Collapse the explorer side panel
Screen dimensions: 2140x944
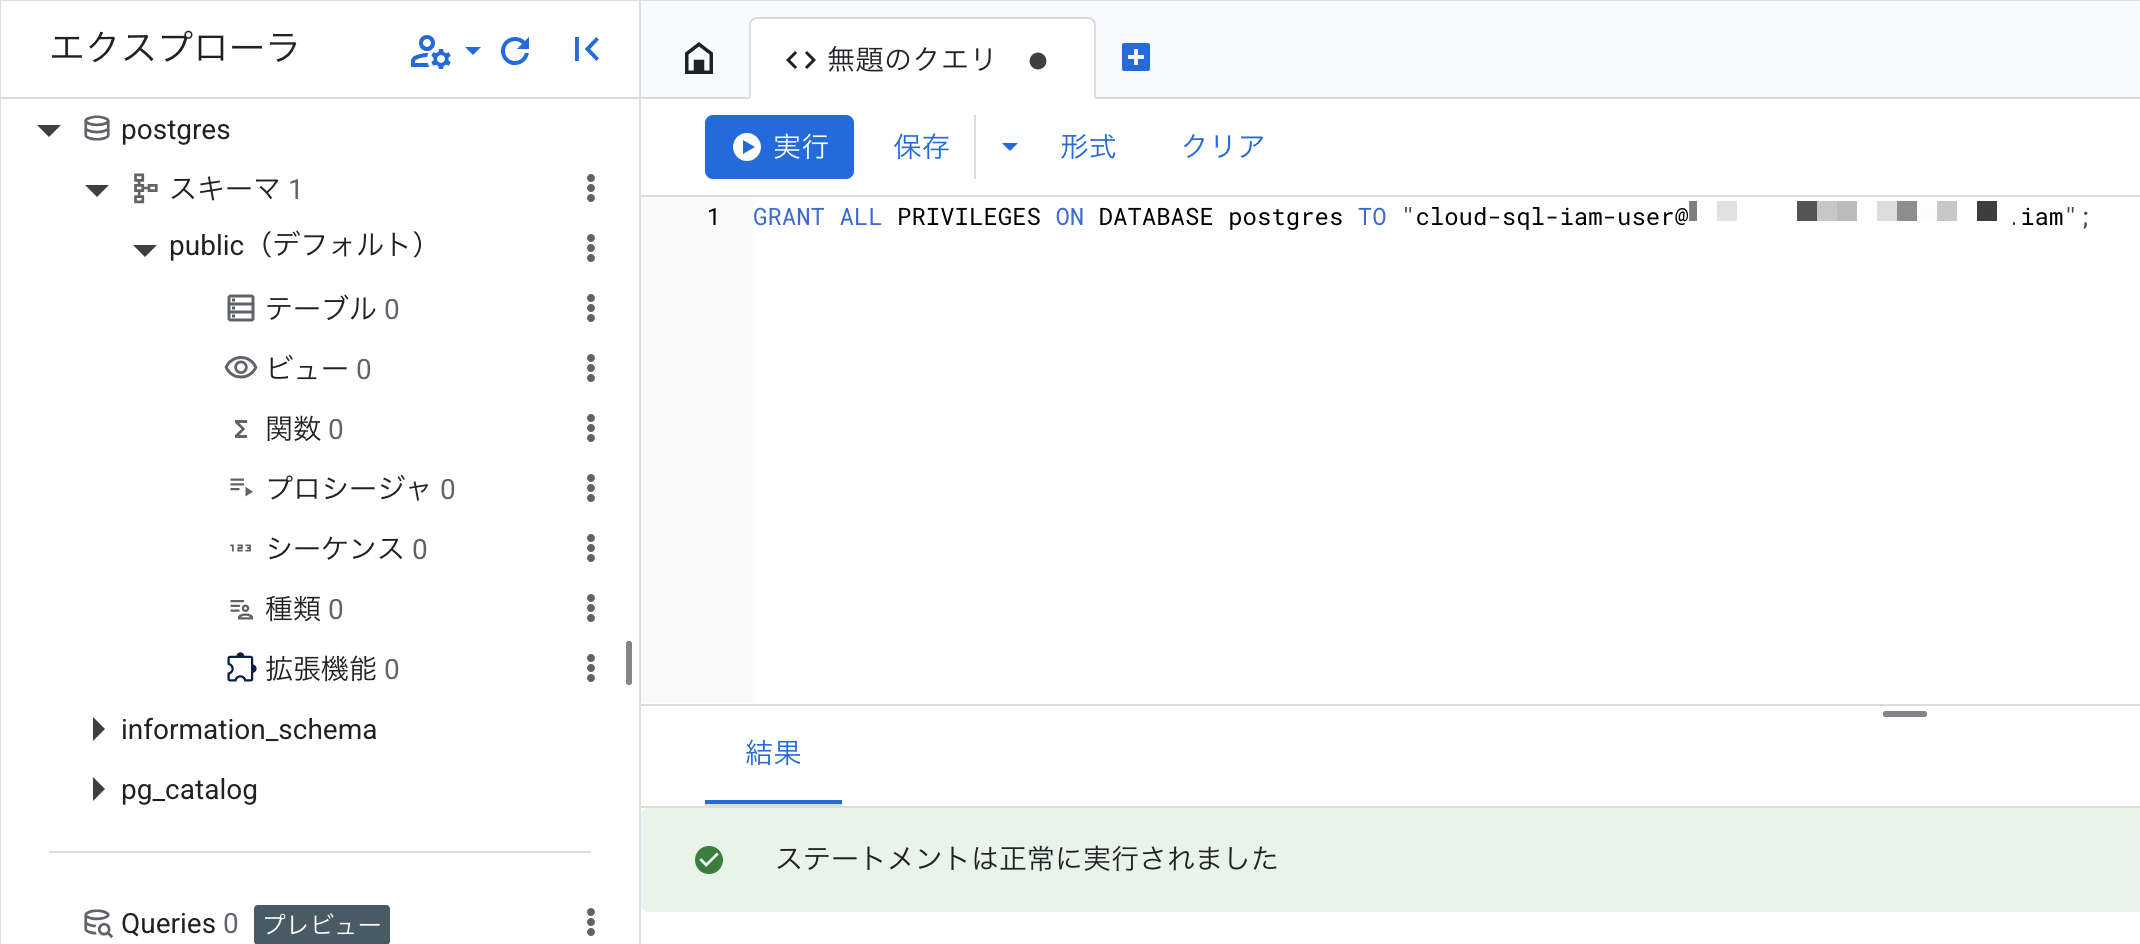pos(587,50)
